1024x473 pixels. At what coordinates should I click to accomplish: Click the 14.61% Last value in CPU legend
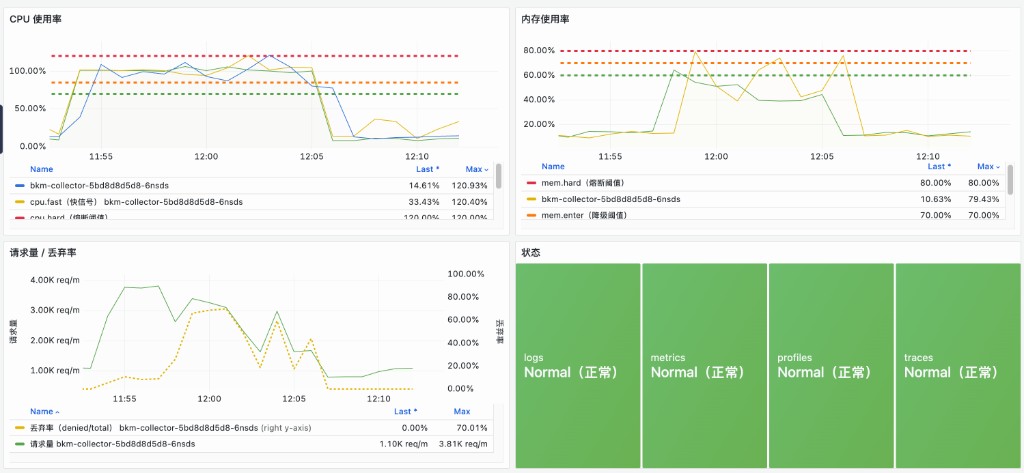click(425, 186)
